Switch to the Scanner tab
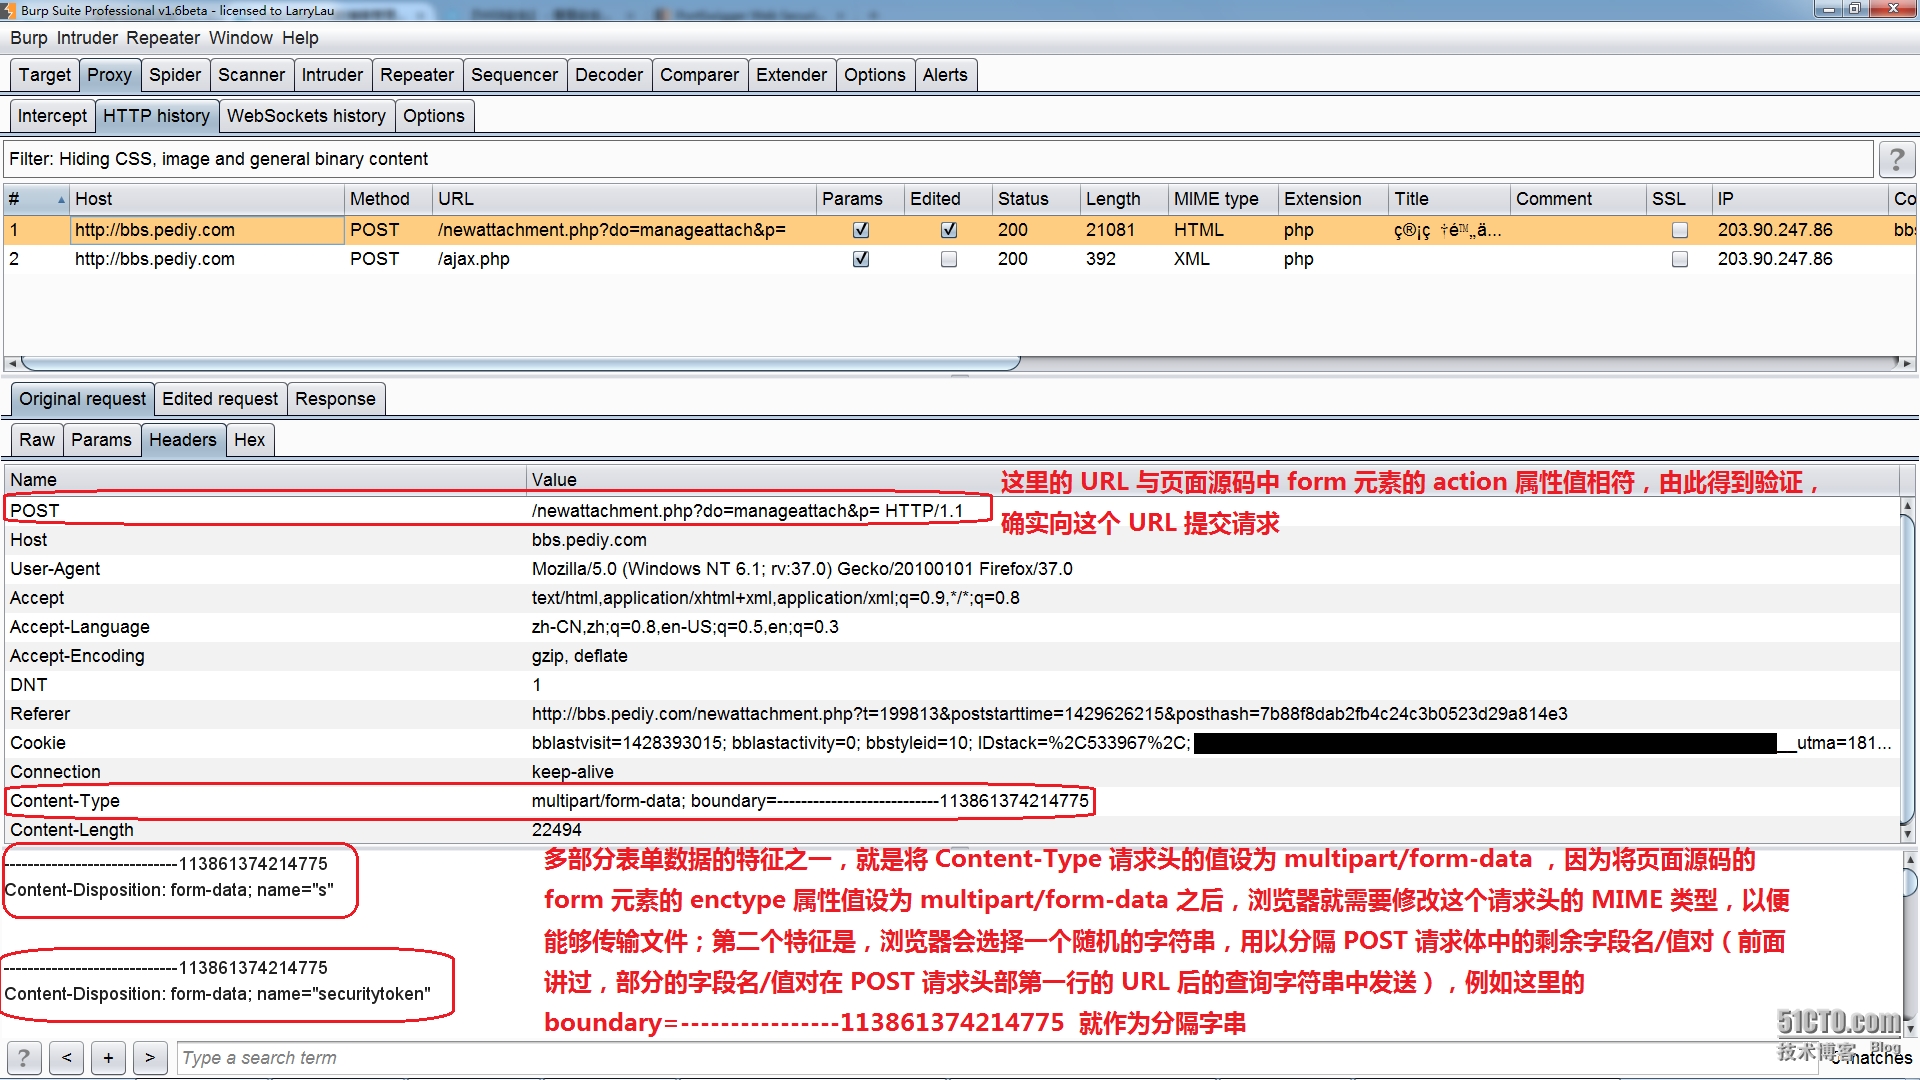This screenshot has height=1080, width=1920. (251, 75)
